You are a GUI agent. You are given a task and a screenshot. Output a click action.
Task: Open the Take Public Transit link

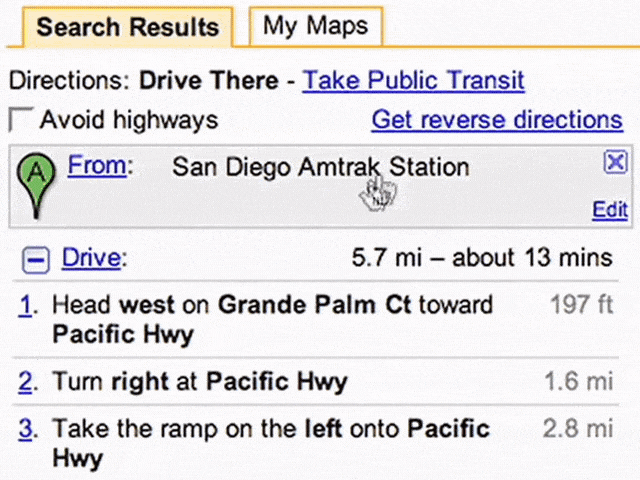(413, 80)
